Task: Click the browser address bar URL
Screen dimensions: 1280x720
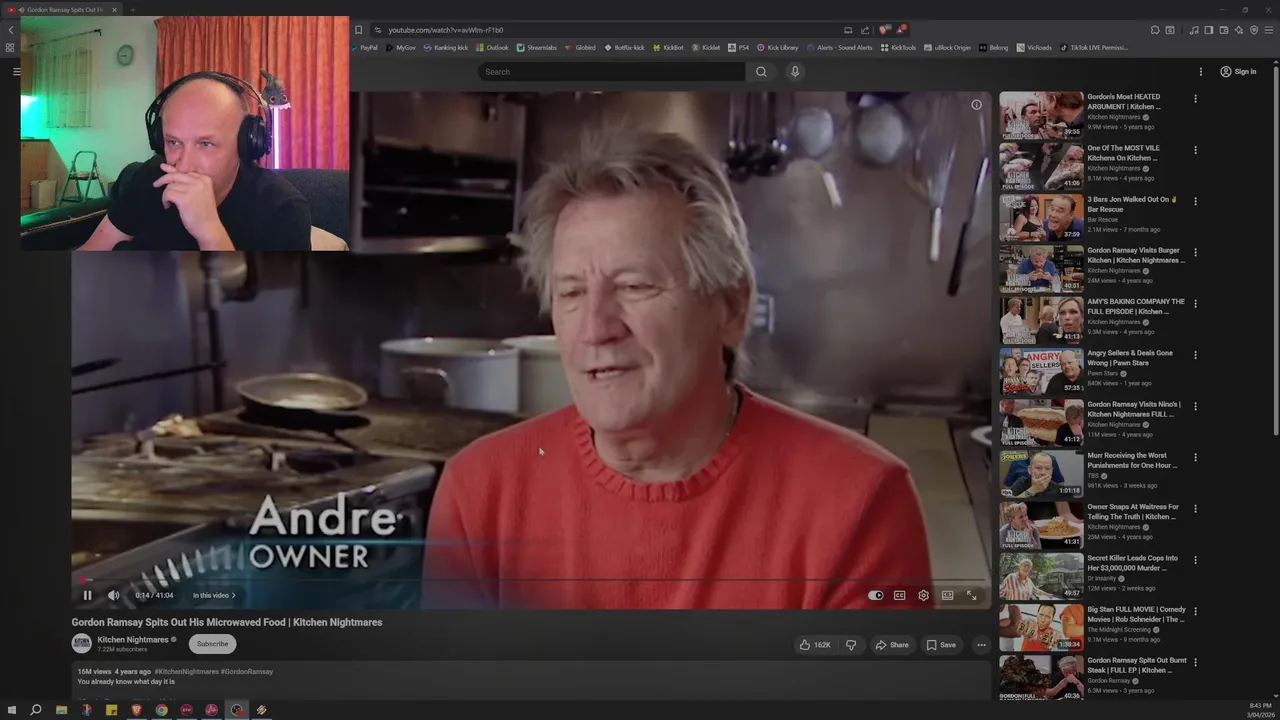Action: pos(446,30)
